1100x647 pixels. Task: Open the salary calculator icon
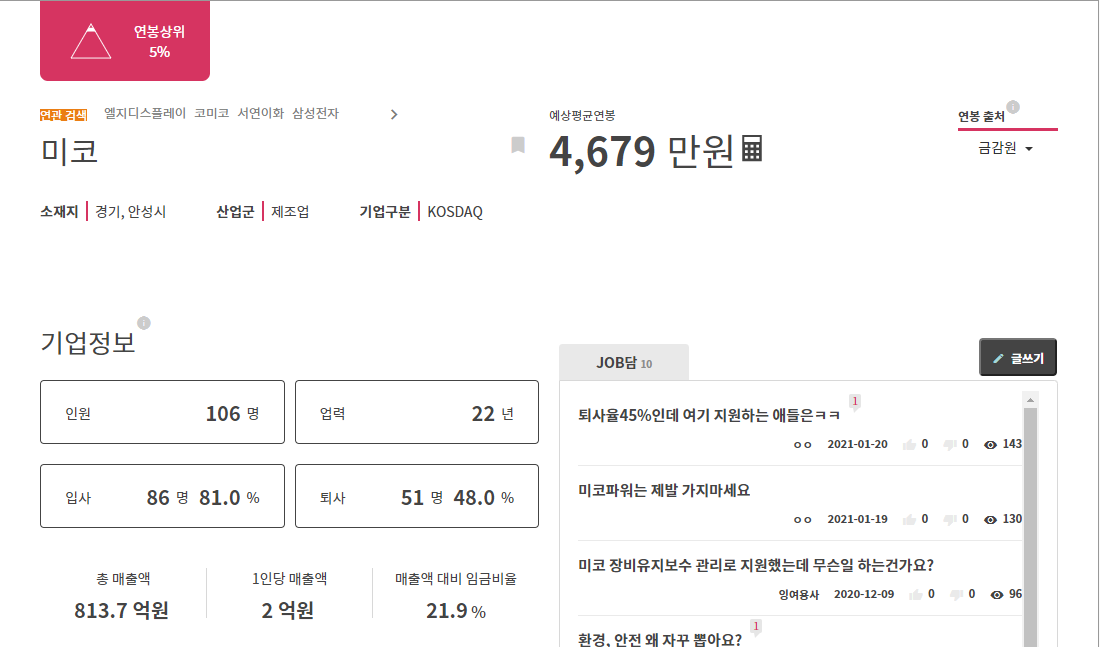tap(751, 149)
